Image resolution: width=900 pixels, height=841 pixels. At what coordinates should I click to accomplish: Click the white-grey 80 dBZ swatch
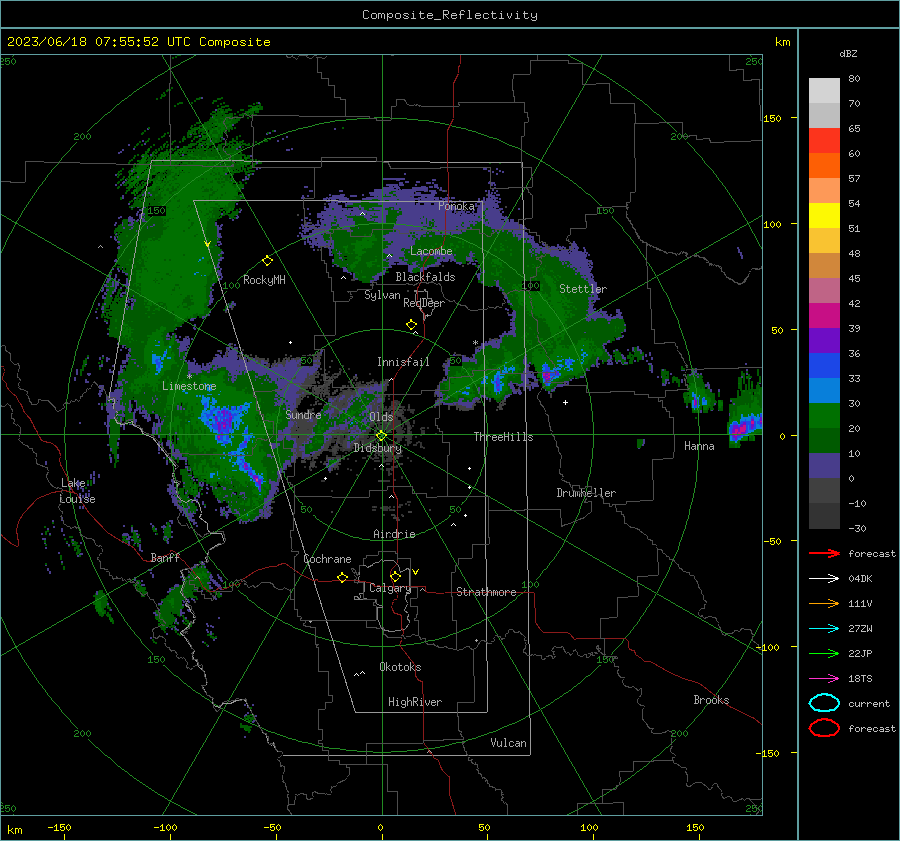point(824,91)
